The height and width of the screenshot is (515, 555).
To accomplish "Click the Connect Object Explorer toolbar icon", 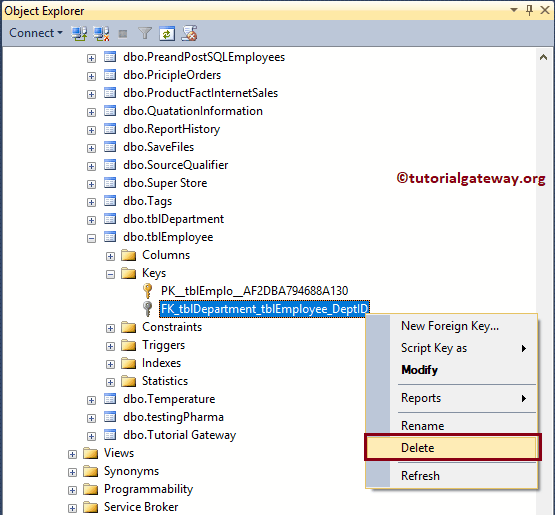I will click(x=79, y=34).
